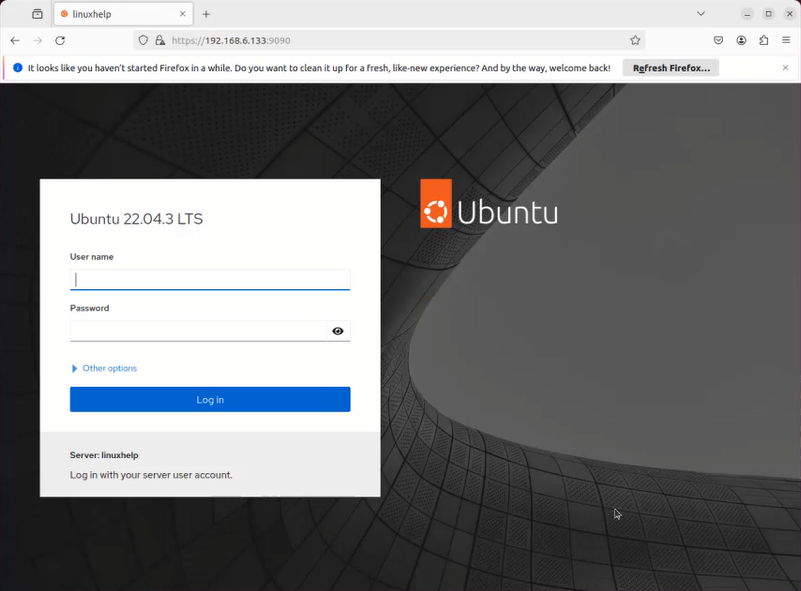
Task: Open the Save to Pocket icon
Action: coord(718,40)
